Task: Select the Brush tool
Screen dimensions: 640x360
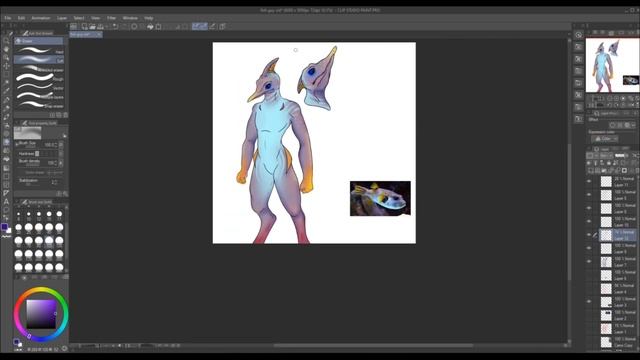Action: coord(6,117)
